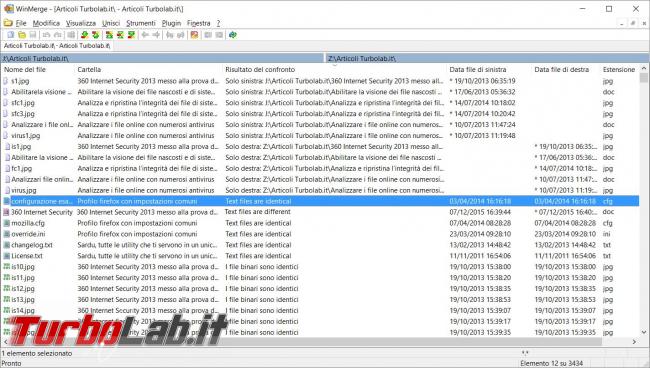Click the grey Copy to right arrow icon
Viewport: 650px width, 368px height.
(156, 35)
